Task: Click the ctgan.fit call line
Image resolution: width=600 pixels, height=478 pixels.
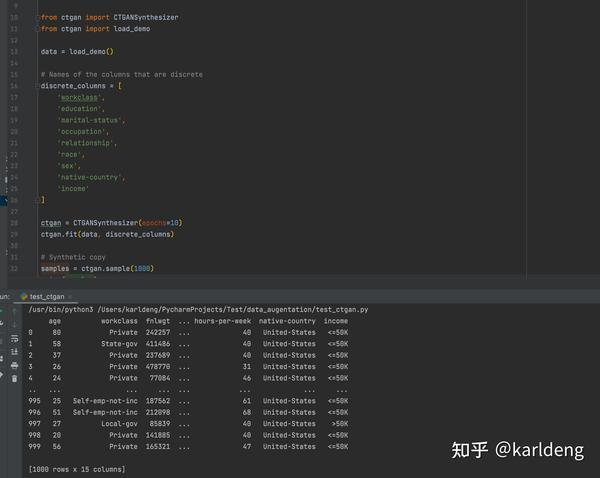Action: [x=108, y=234]
